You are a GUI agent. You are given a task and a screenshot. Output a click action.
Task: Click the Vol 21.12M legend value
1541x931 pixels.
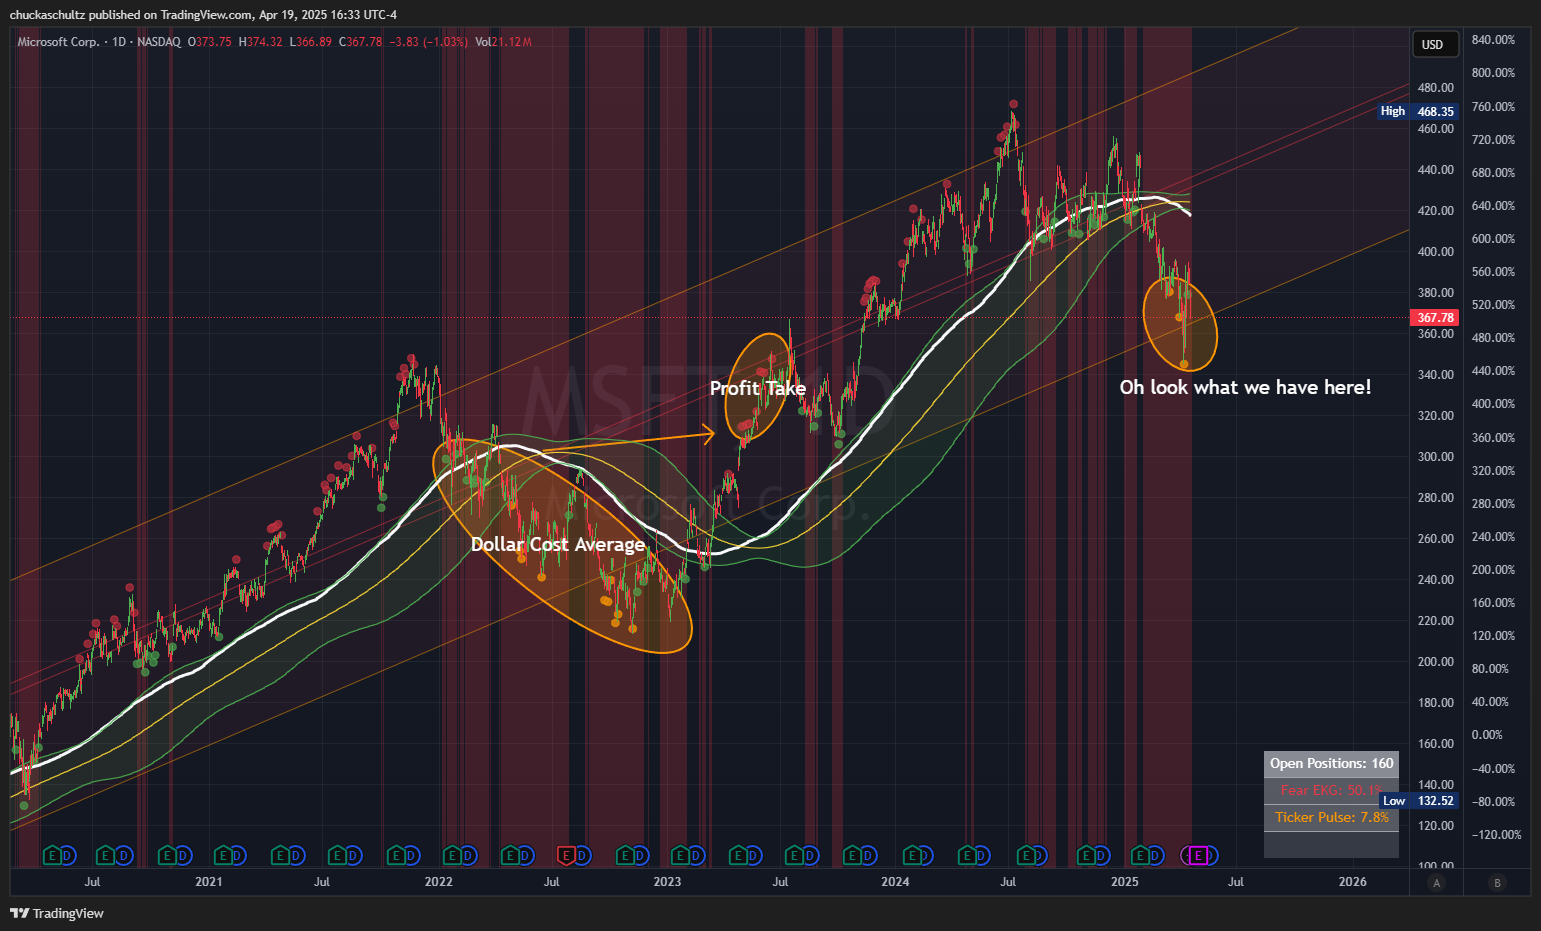point(503,42)
